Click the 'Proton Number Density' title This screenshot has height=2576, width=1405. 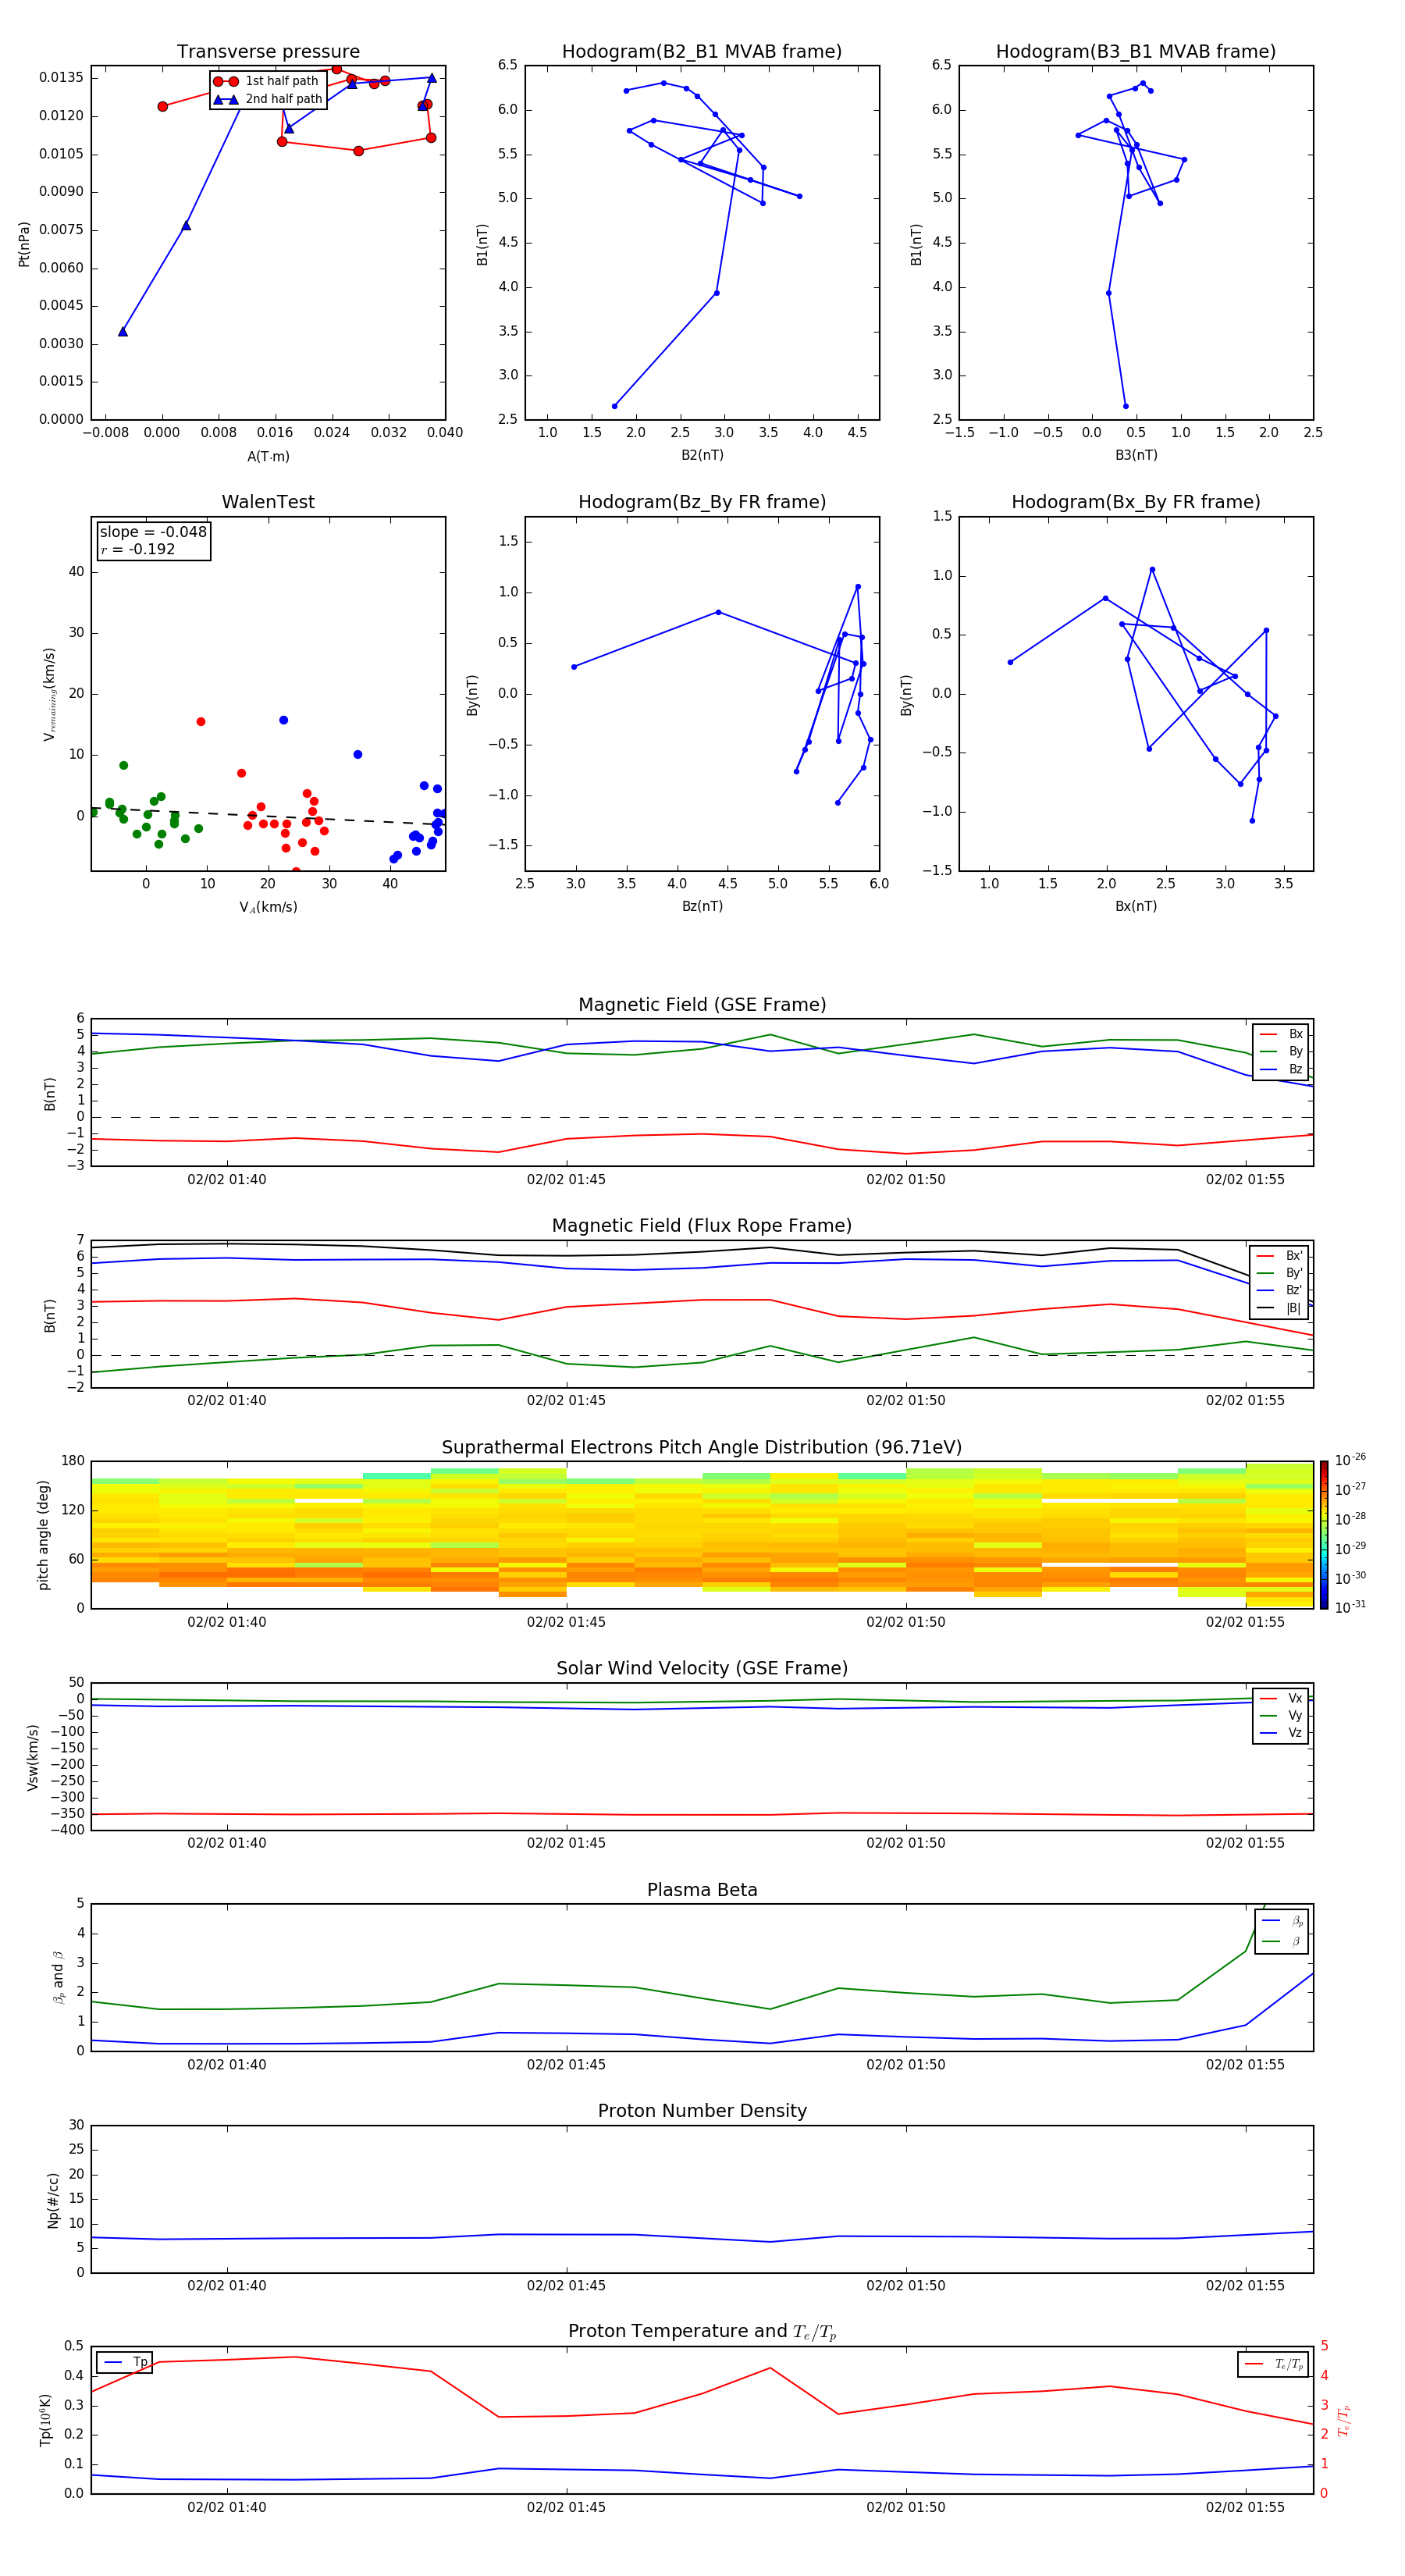(702, 2111)
